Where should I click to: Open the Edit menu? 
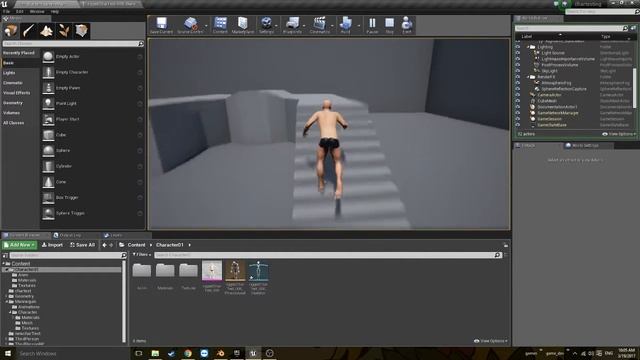20,11
